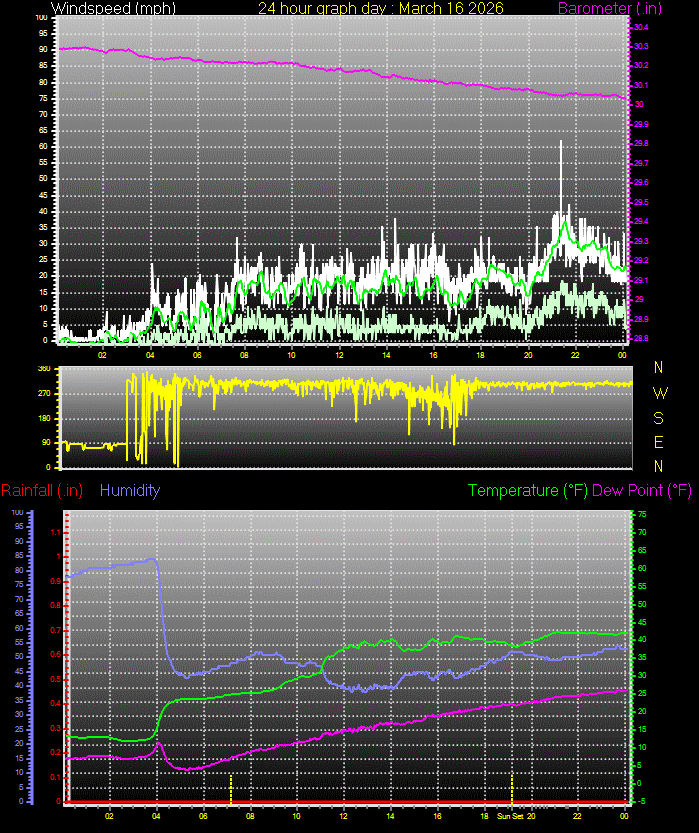The image size is (699, 833).
Task: Select barometer axis value "30.4"
Action: tap(641, 27)
